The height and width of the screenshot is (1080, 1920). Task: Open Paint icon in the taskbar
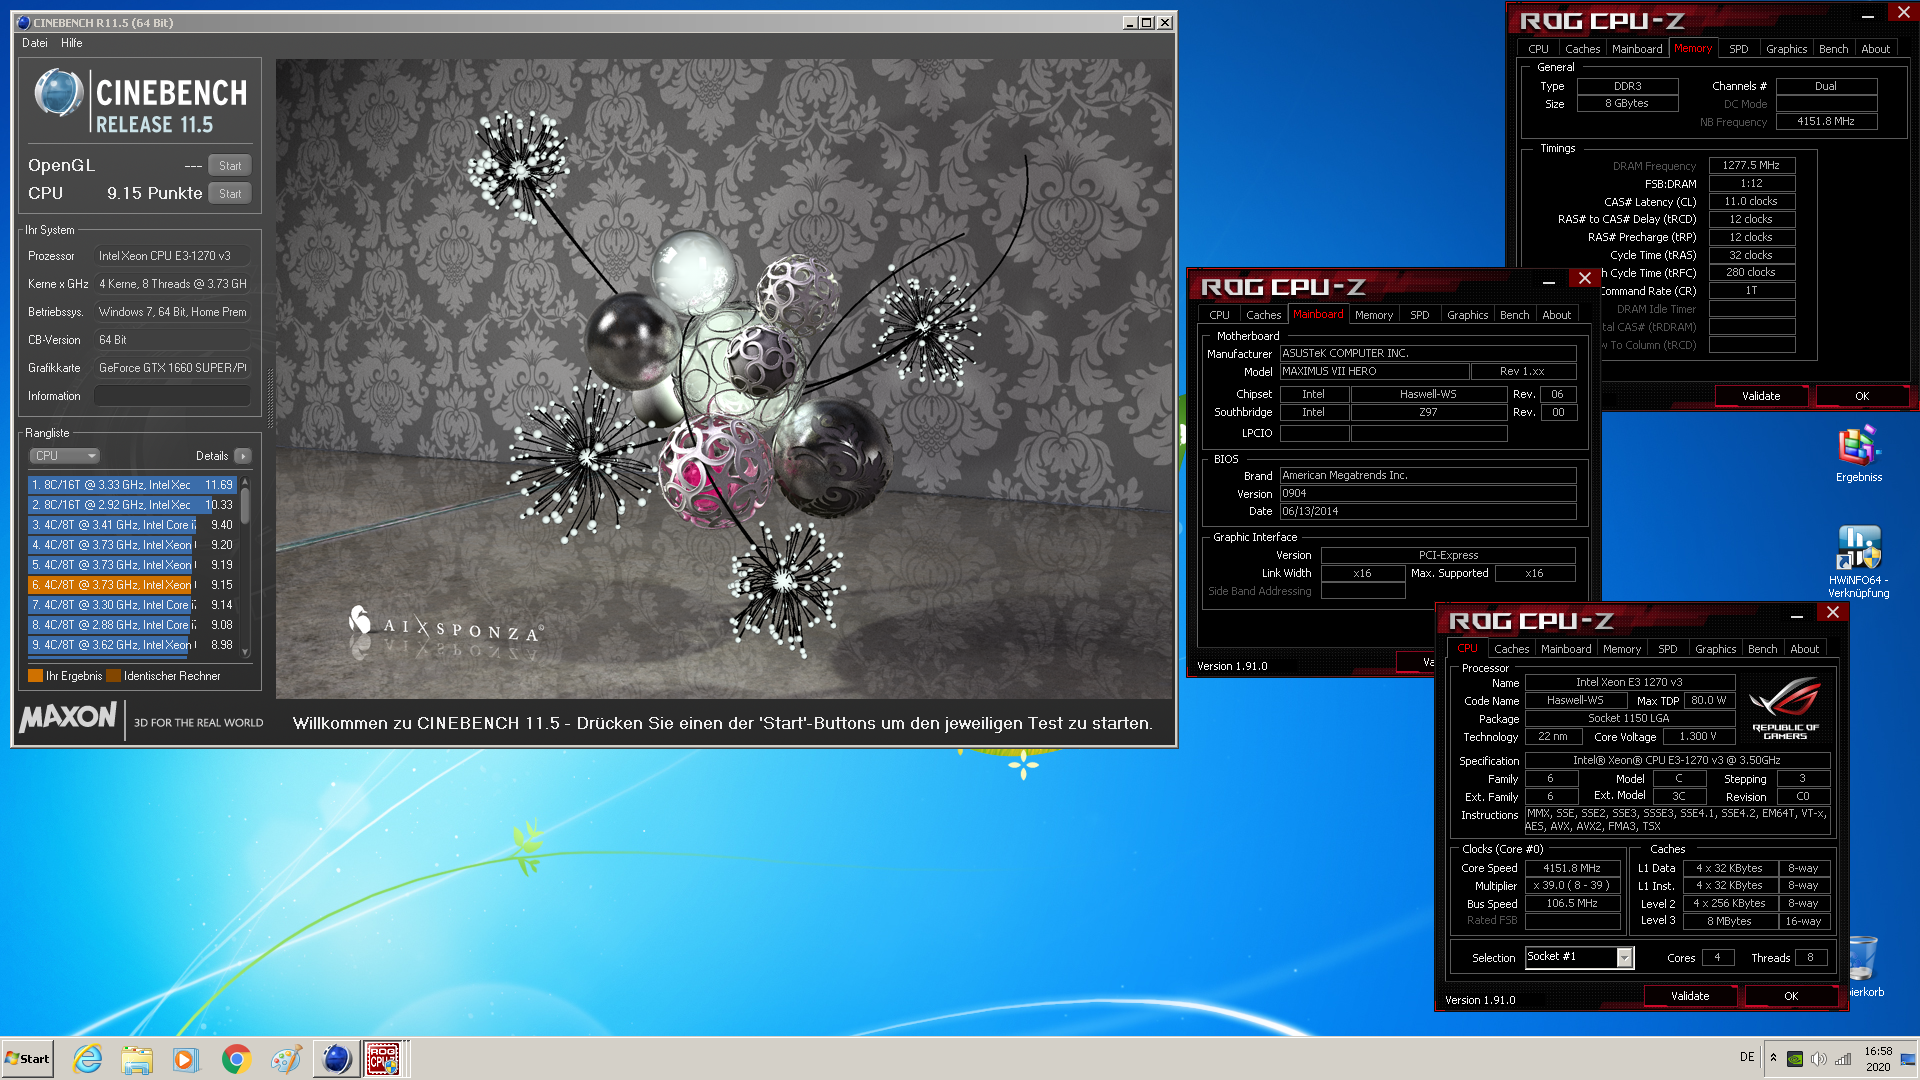pyautogui.click(x=286, y=1059)
